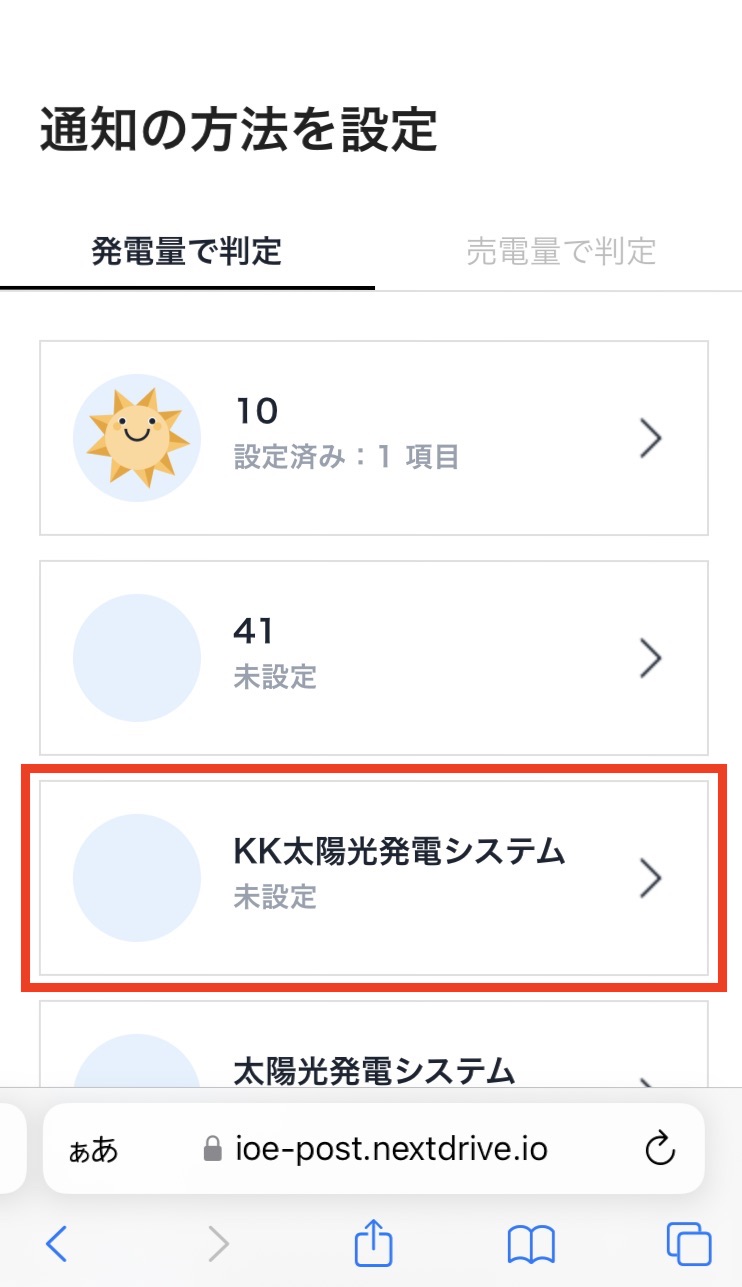Tap the blank avatar beside KK太陽光発電システム
The image size is (742, 1287).
pos(137,878)
